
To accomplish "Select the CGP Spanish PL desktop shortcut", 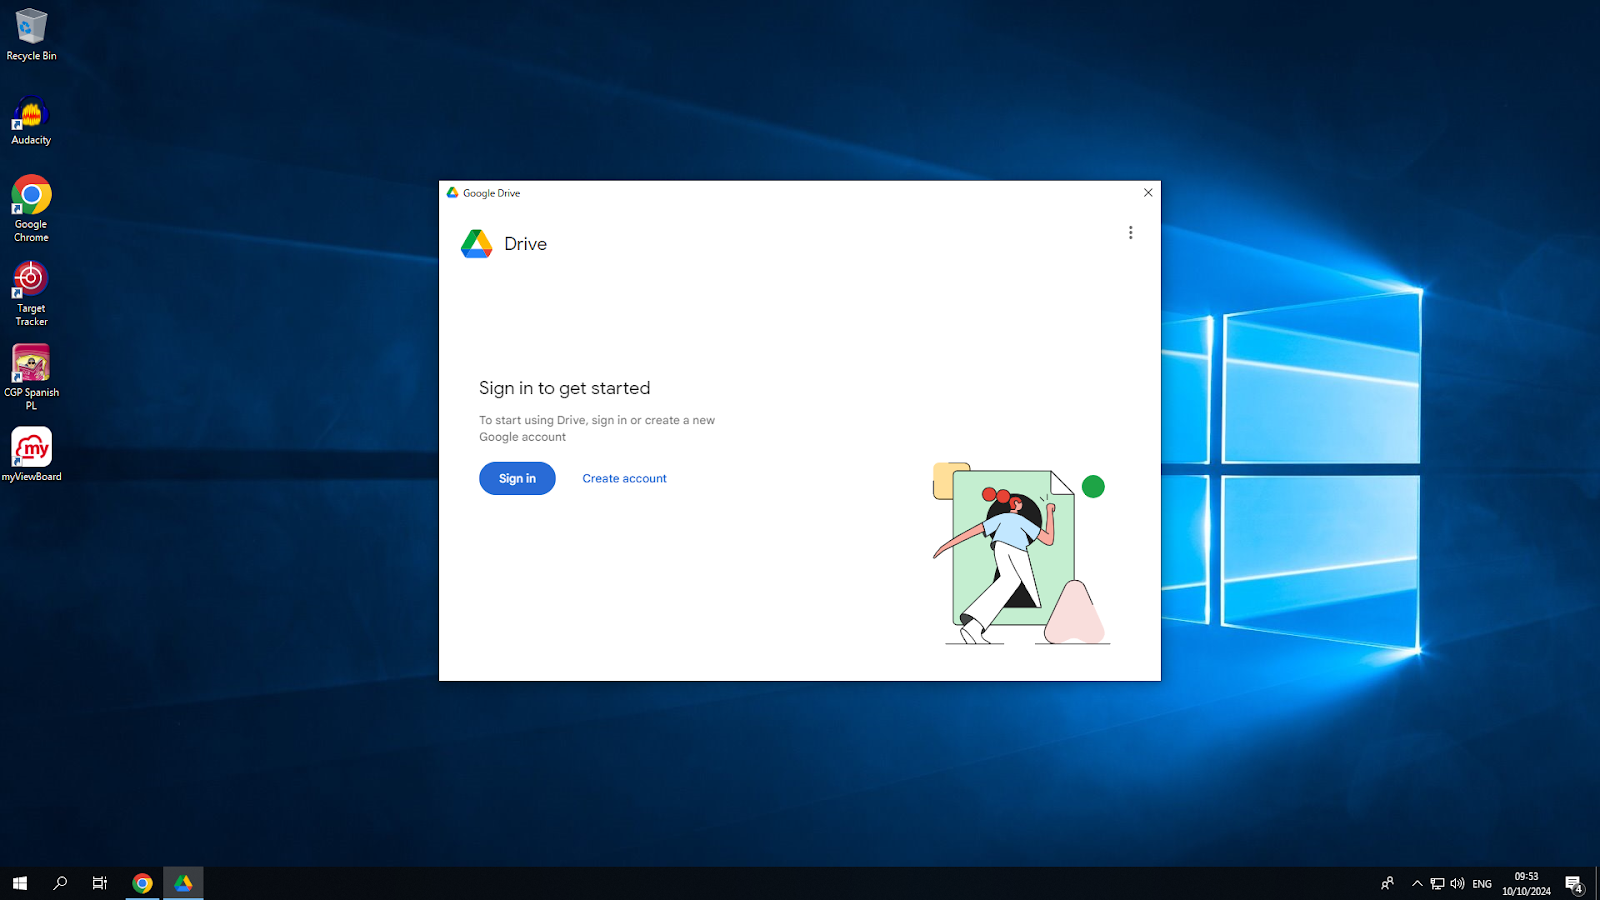I will tap(31, 377).
